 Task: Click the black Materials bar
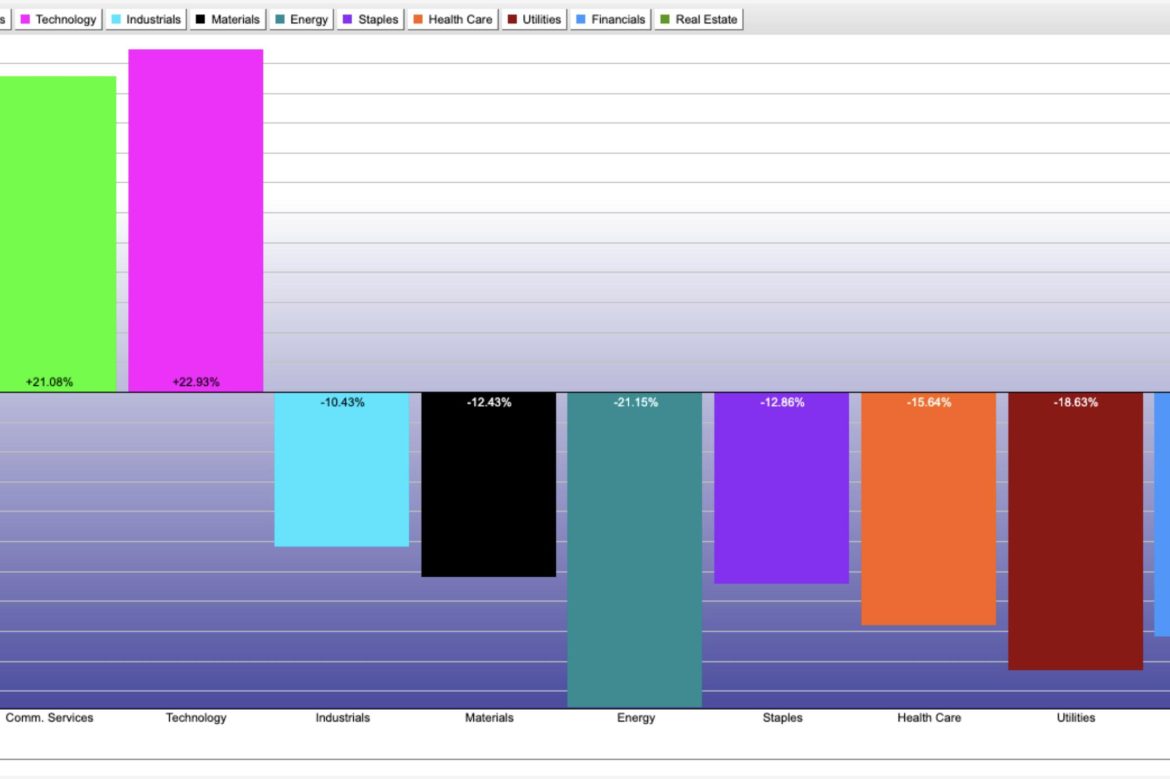tap(489, 484)
